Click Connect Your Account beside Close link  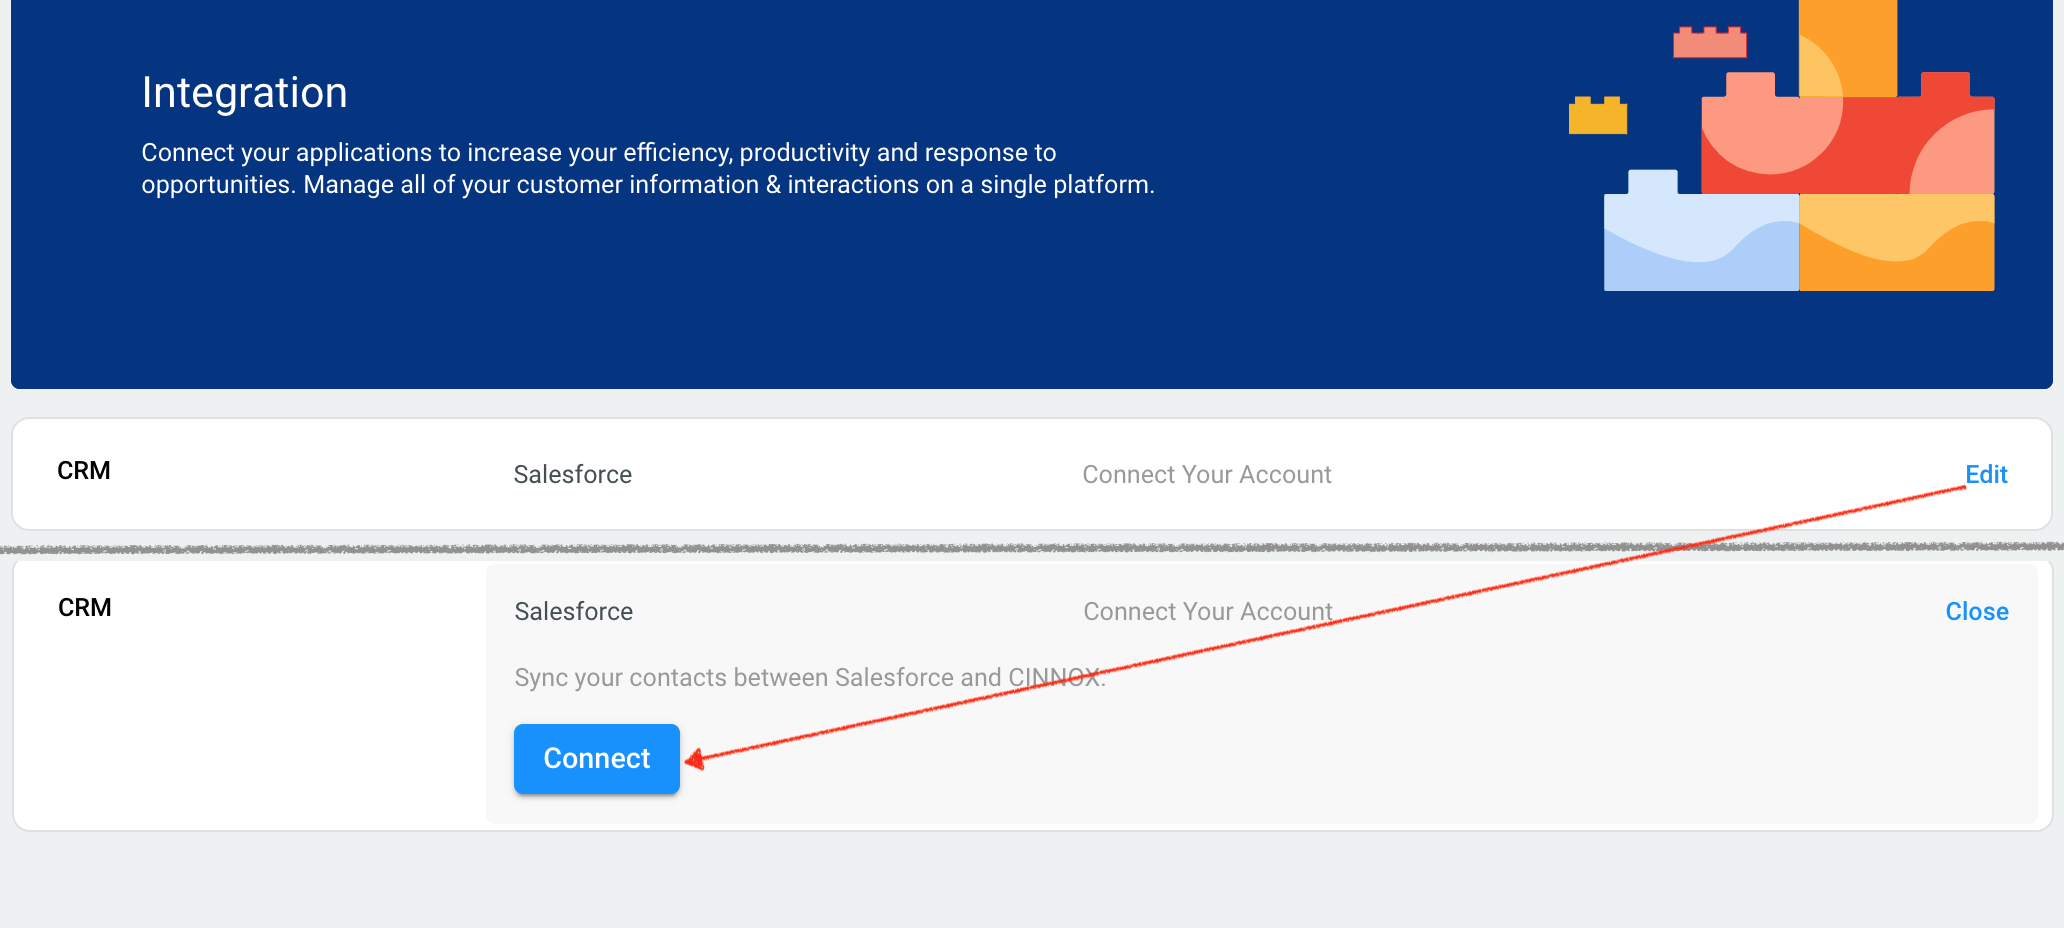1207,612
